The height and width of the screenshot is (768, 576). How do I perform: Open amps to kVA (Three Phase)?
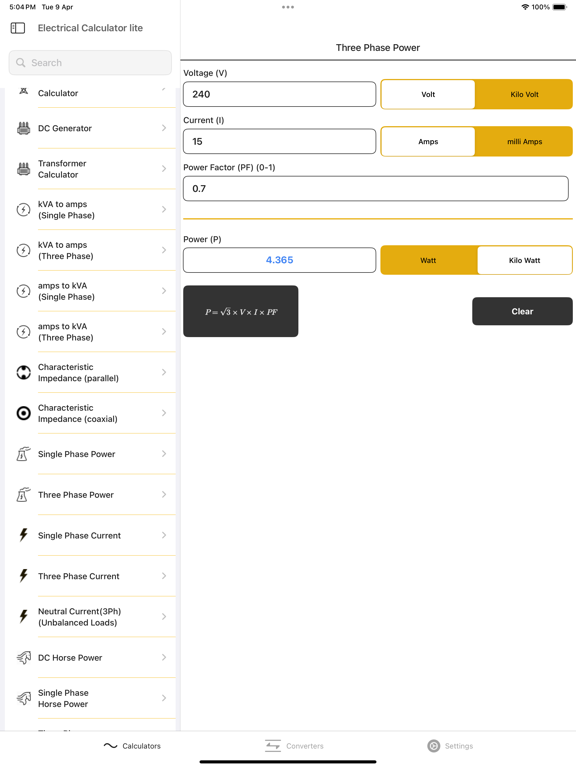pos(91,332)
